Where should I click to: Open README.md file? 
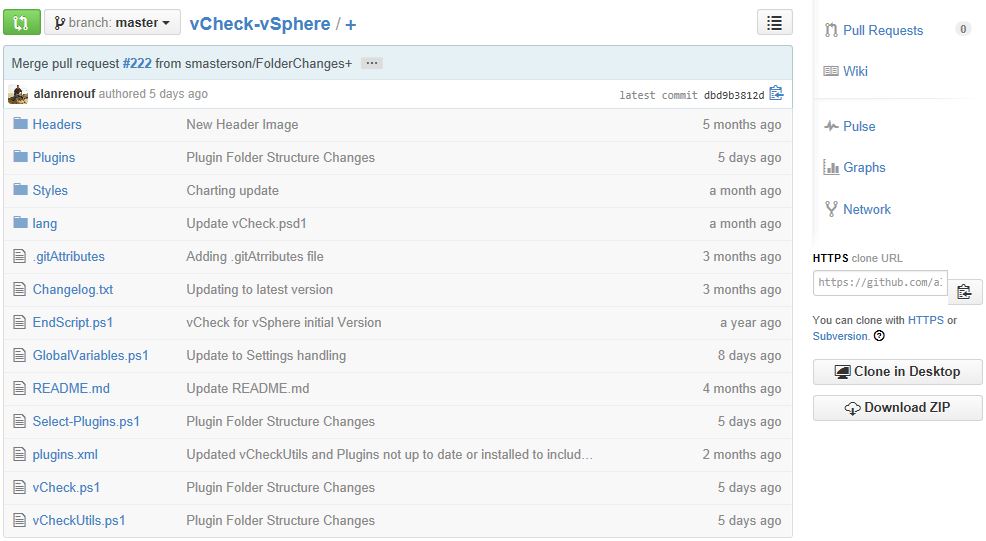[x=71, y=389]
